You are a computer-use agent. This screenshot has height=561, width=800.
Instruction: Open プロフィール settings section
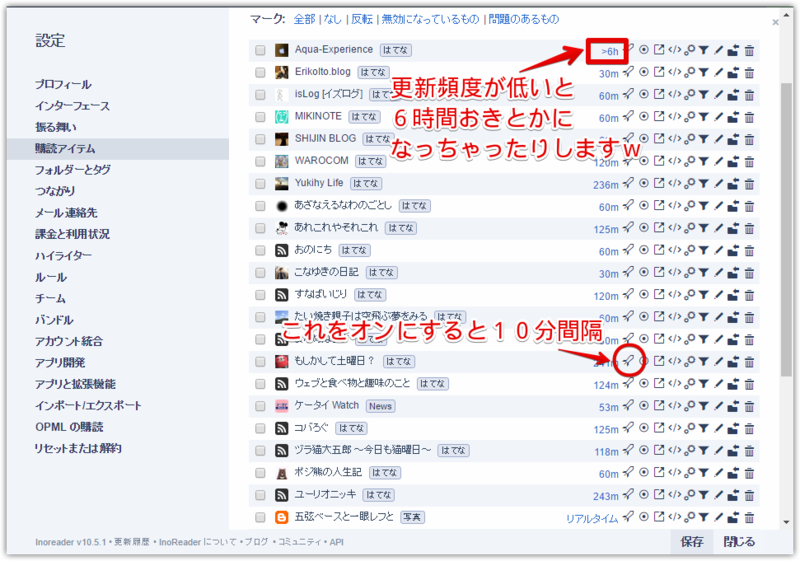pos(63,84)
